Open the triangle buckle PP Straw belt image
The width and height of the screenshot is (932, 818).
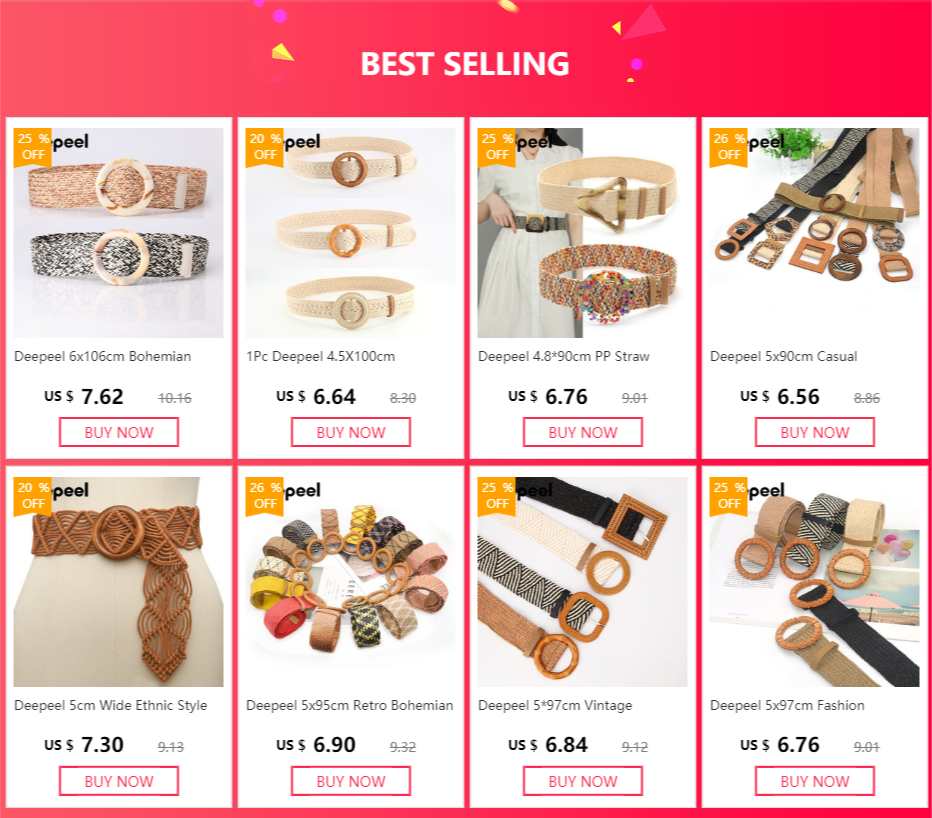(582, 233)
